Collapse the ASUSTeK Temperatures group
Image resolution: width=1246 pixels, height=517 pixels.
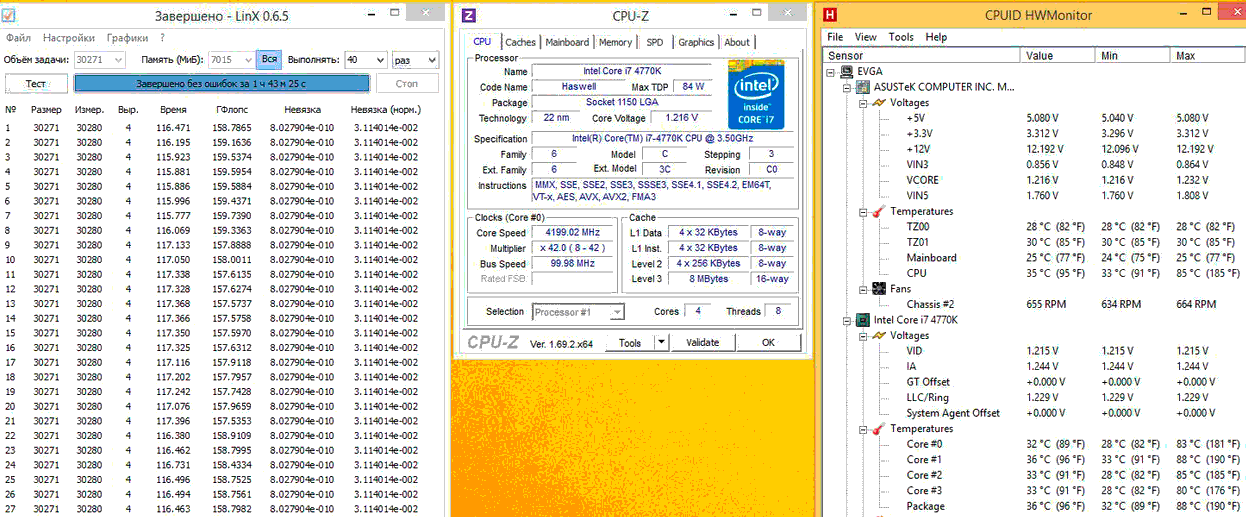pyautogui.click(x=863, y=211)
